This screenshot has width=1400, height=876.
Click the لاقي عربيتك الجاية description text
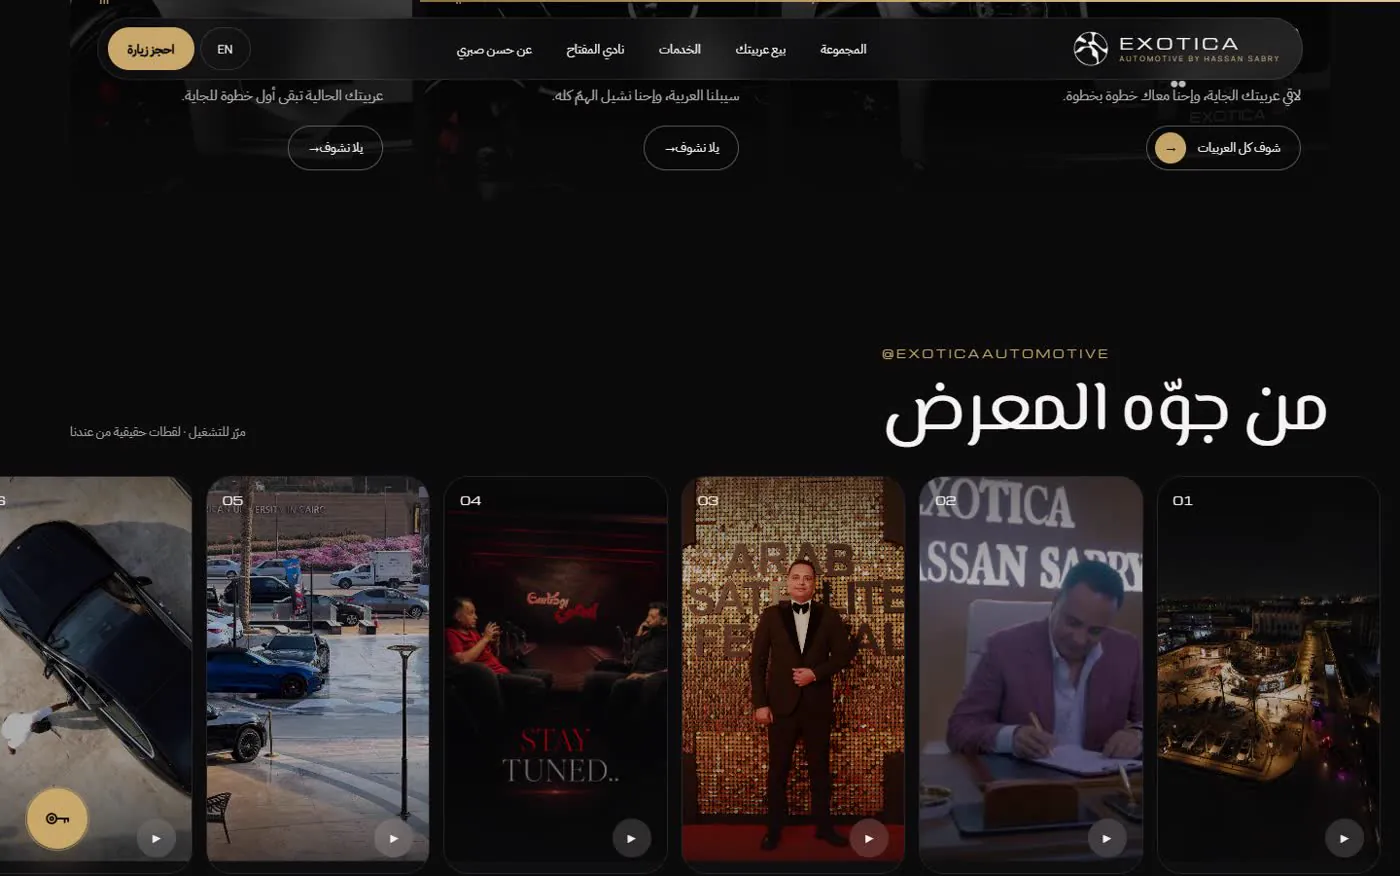(x=1182, y=96)
